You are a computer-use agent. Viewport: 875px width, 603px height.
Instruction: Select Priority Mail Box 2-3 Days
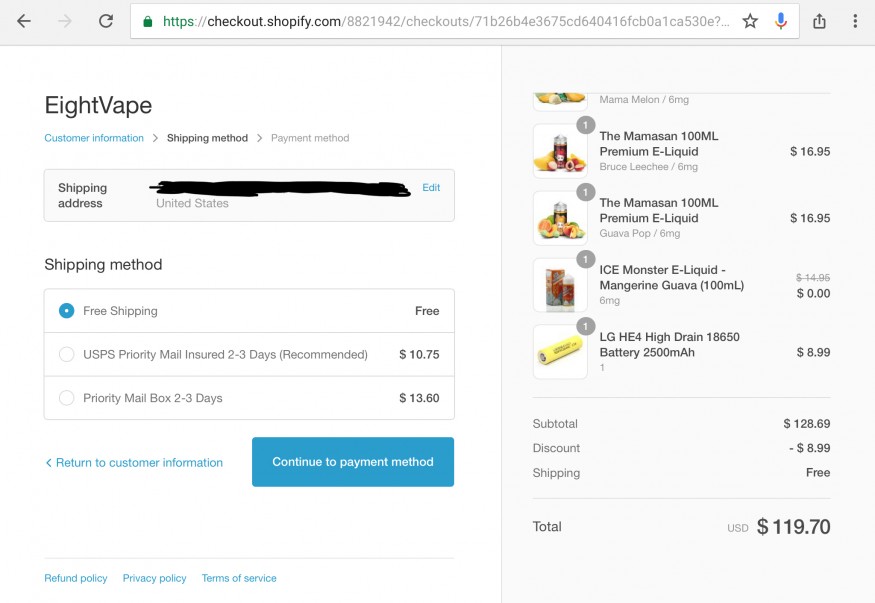click(66, 398)
